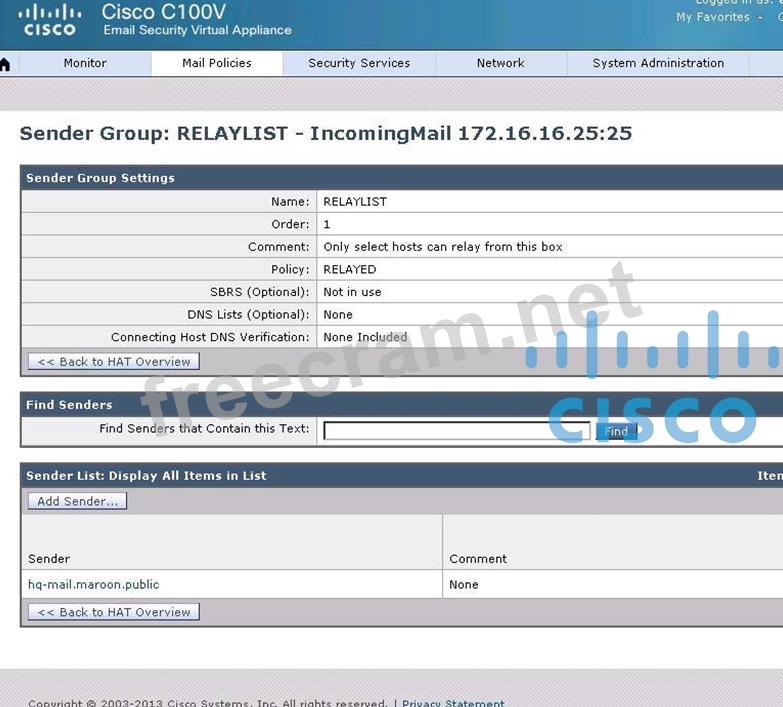
Task: Open the System Administration menu
Action: tap(658, 63)
